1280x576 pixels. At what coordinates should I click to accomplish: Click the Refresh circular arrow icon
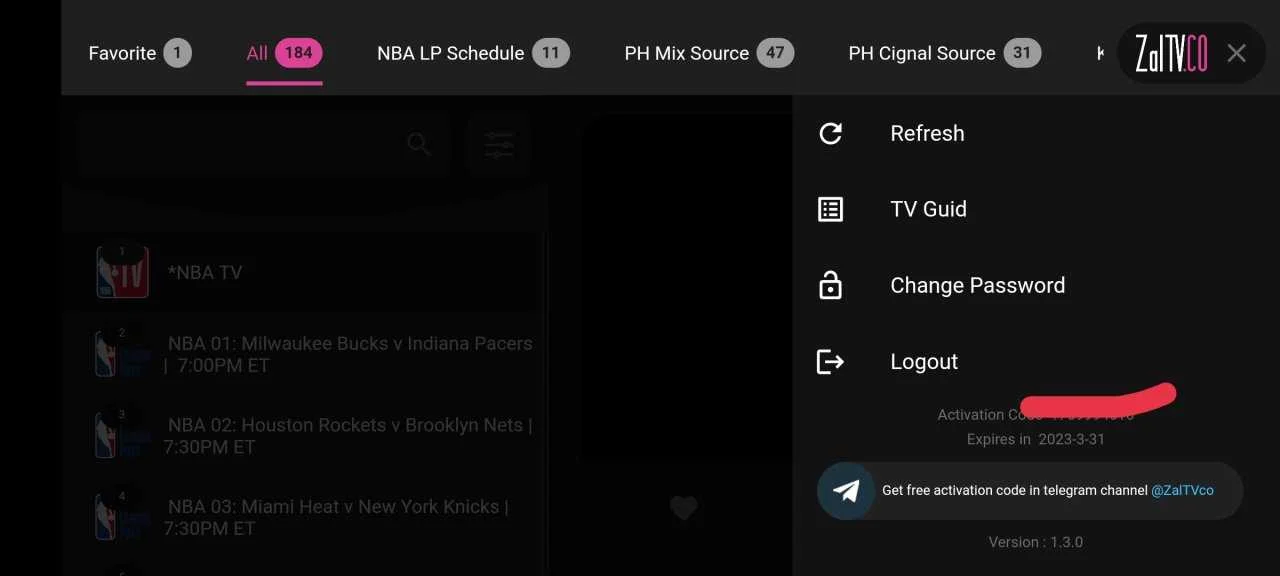coord(831,133)
